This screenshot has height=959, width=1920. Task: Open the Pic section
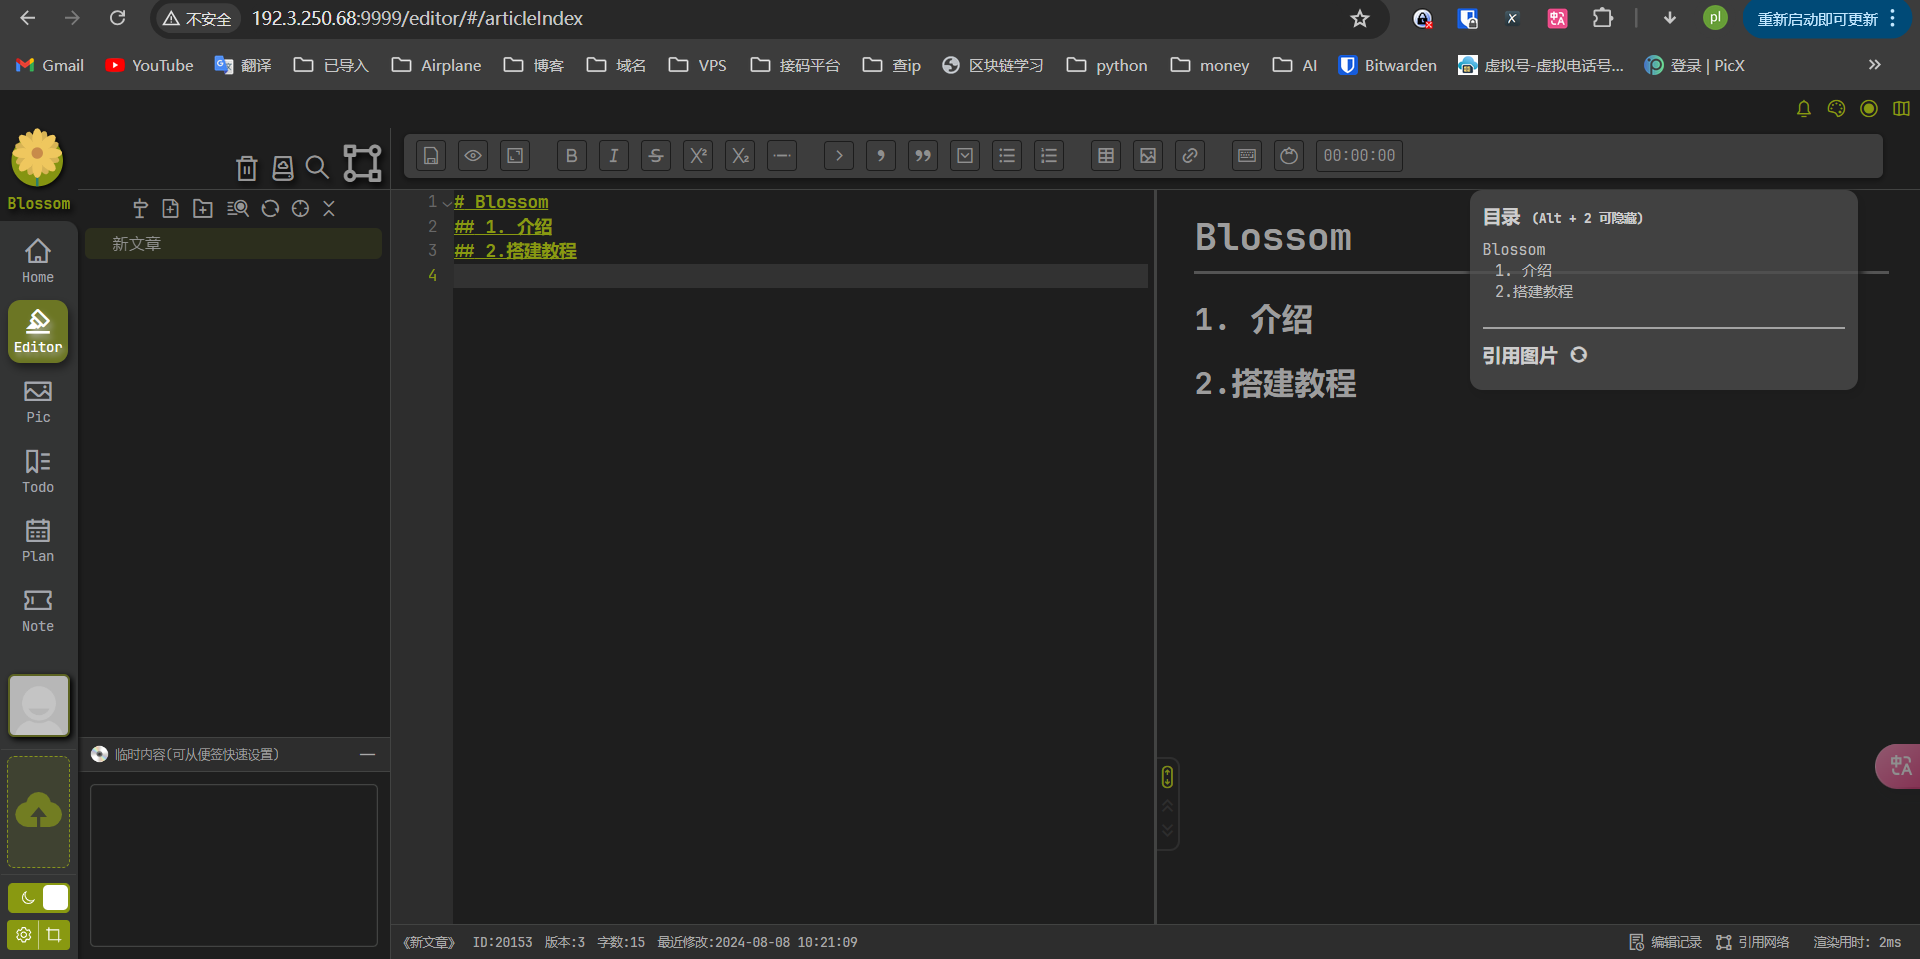[x=38, y=401]
